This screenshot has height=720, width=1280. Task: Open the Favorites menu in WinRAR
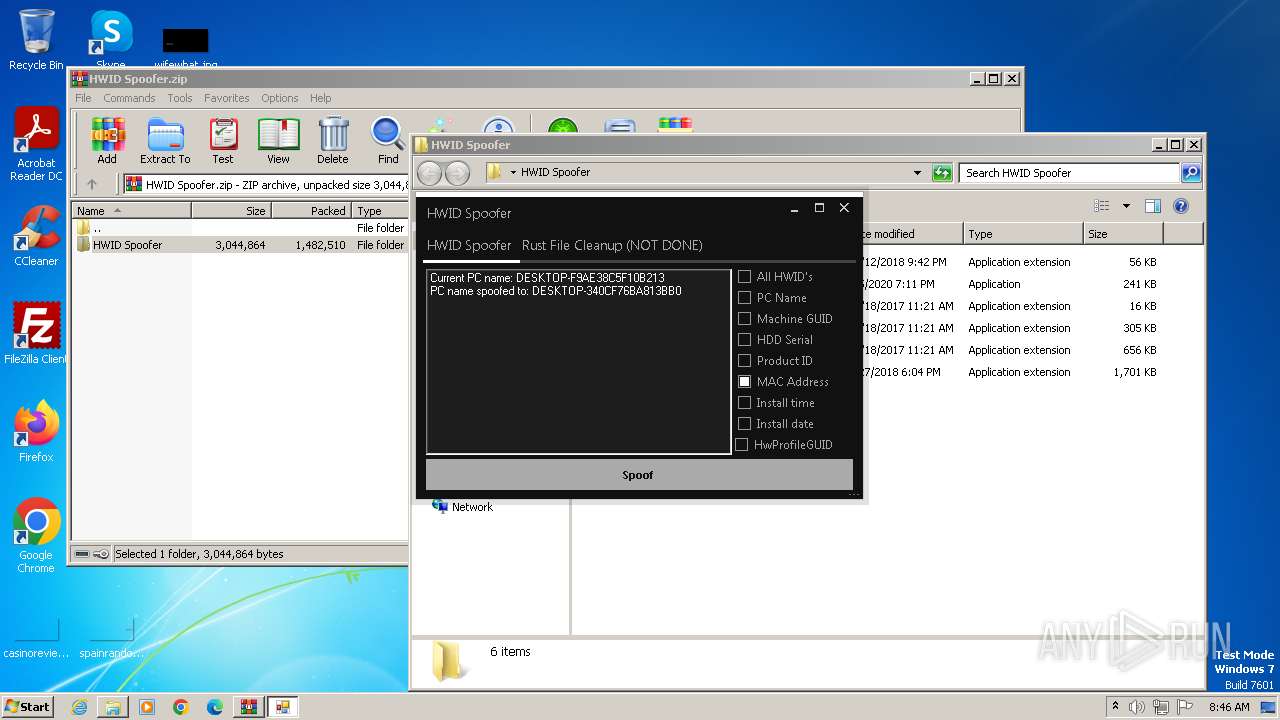coord(227,98)
